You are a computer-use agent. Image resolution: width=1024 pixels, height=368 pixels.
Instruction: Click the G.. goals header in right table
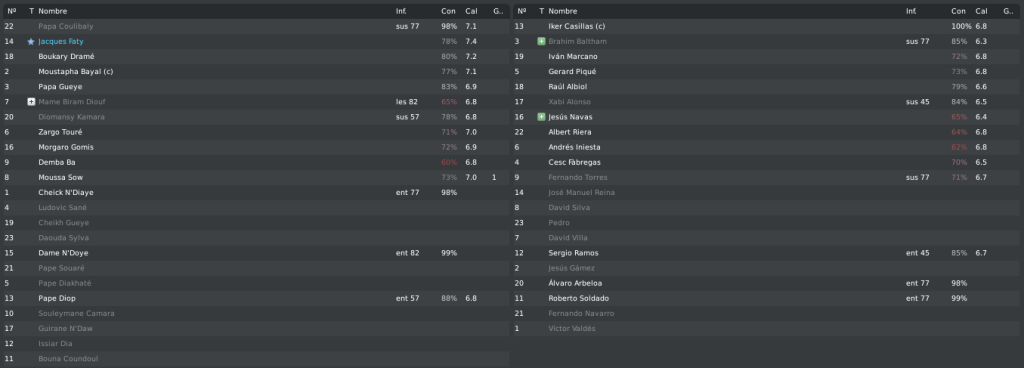(1008, 11)
